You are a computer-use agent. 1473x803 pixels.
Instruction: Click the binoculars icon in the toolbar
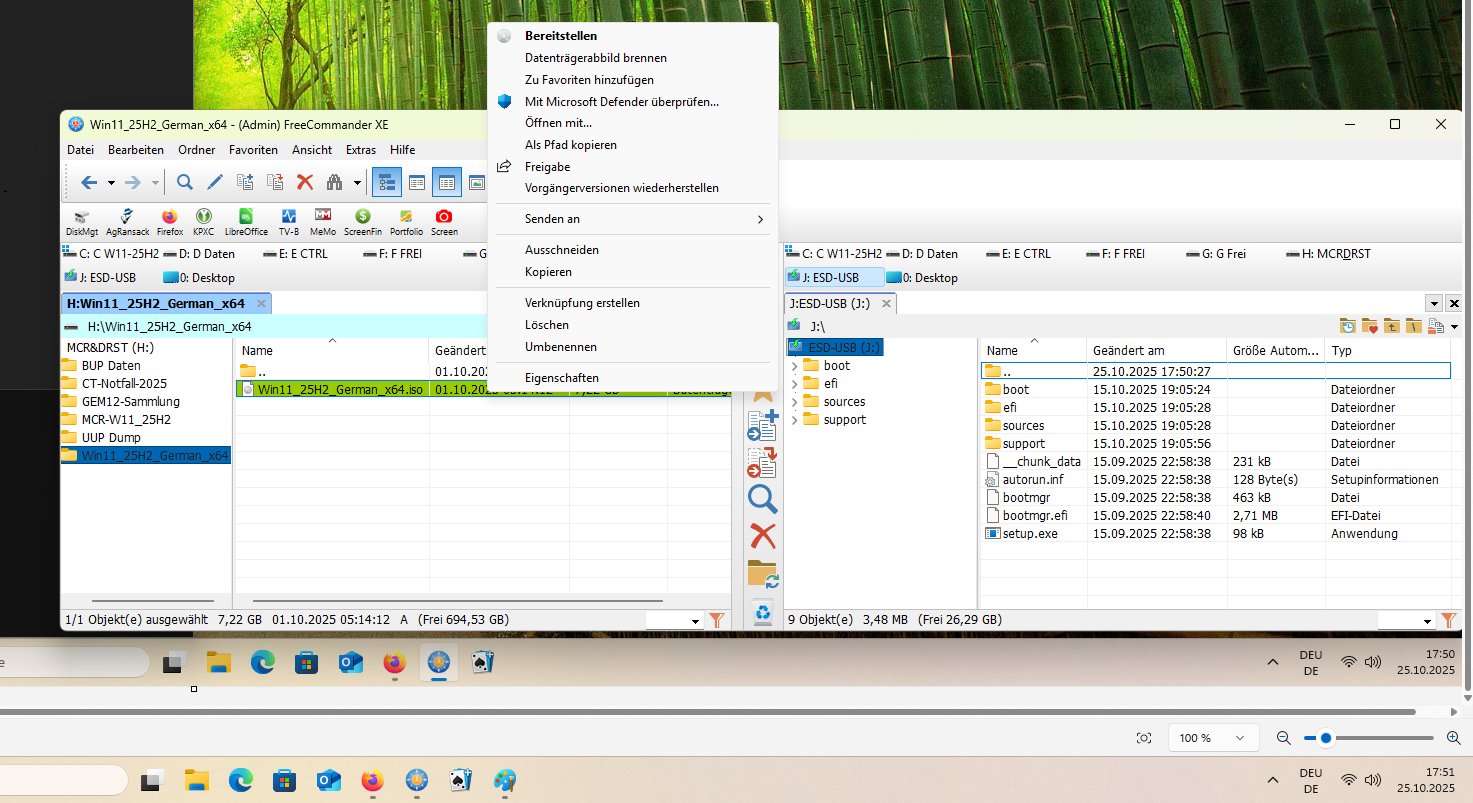[x=335, y=182]
